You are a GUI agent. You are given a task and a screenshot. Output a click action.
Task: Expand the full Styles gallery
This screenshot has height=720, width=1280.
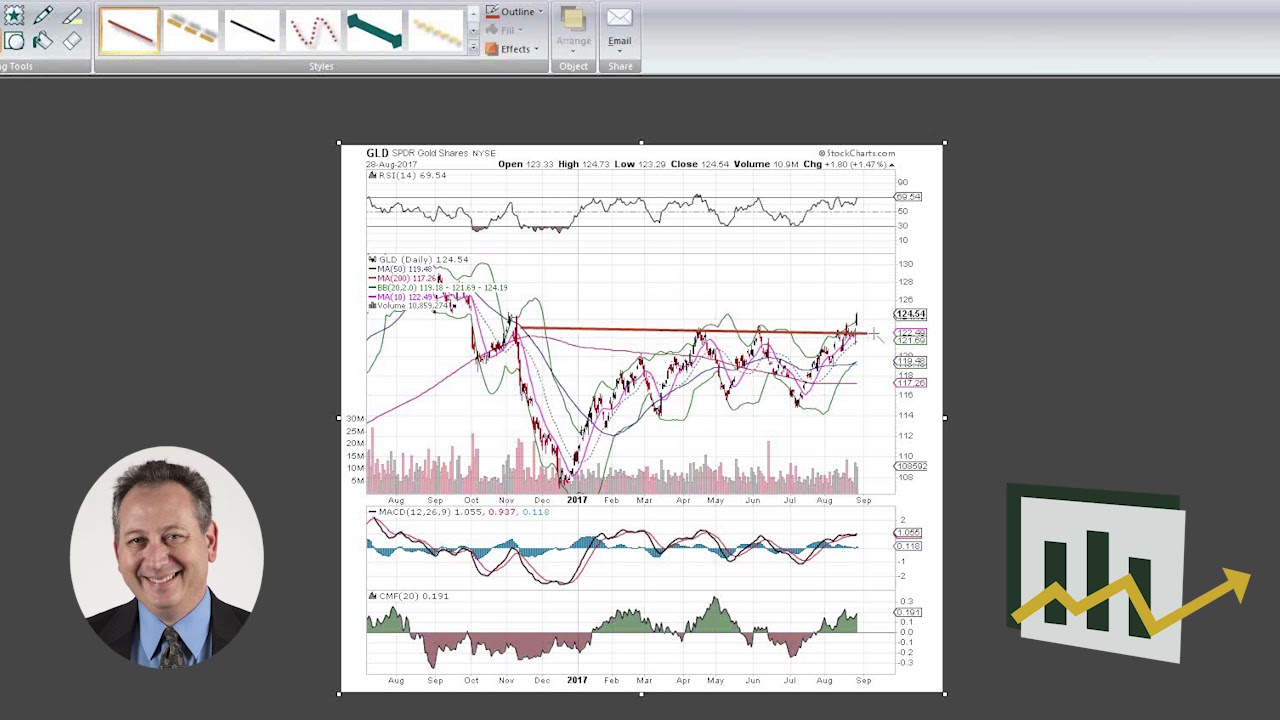tap(474, 47)
